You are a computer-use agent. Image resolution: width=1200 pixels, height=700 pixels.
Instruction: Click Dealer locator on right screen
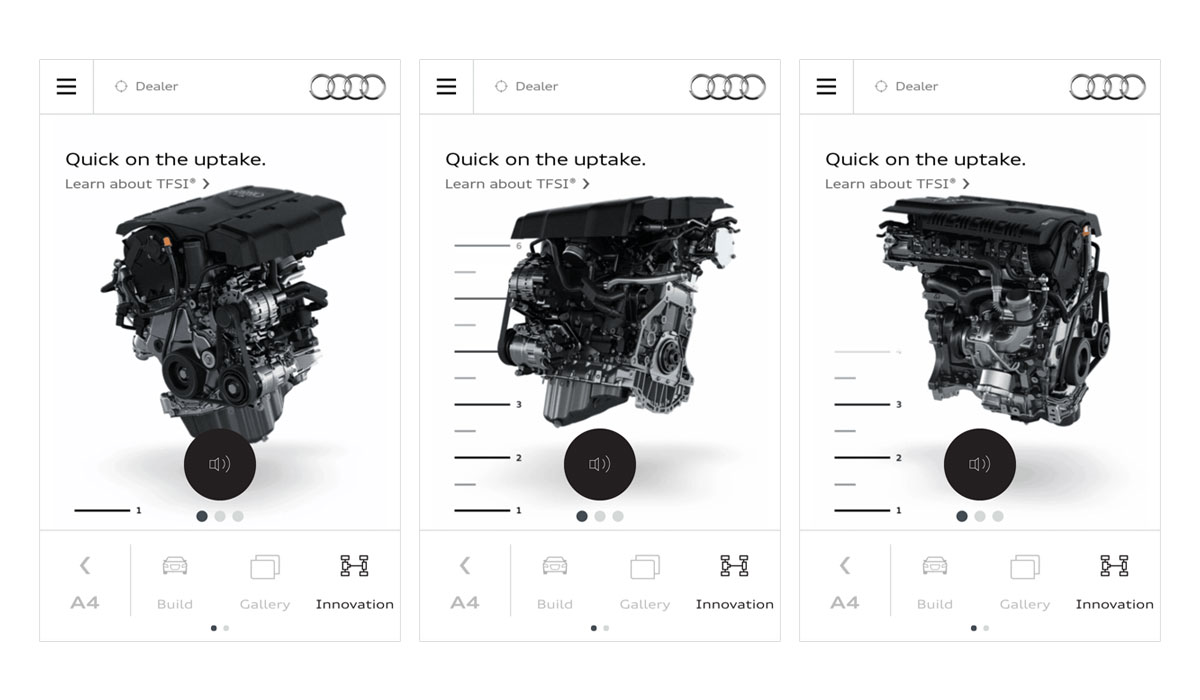pos(906,86)
